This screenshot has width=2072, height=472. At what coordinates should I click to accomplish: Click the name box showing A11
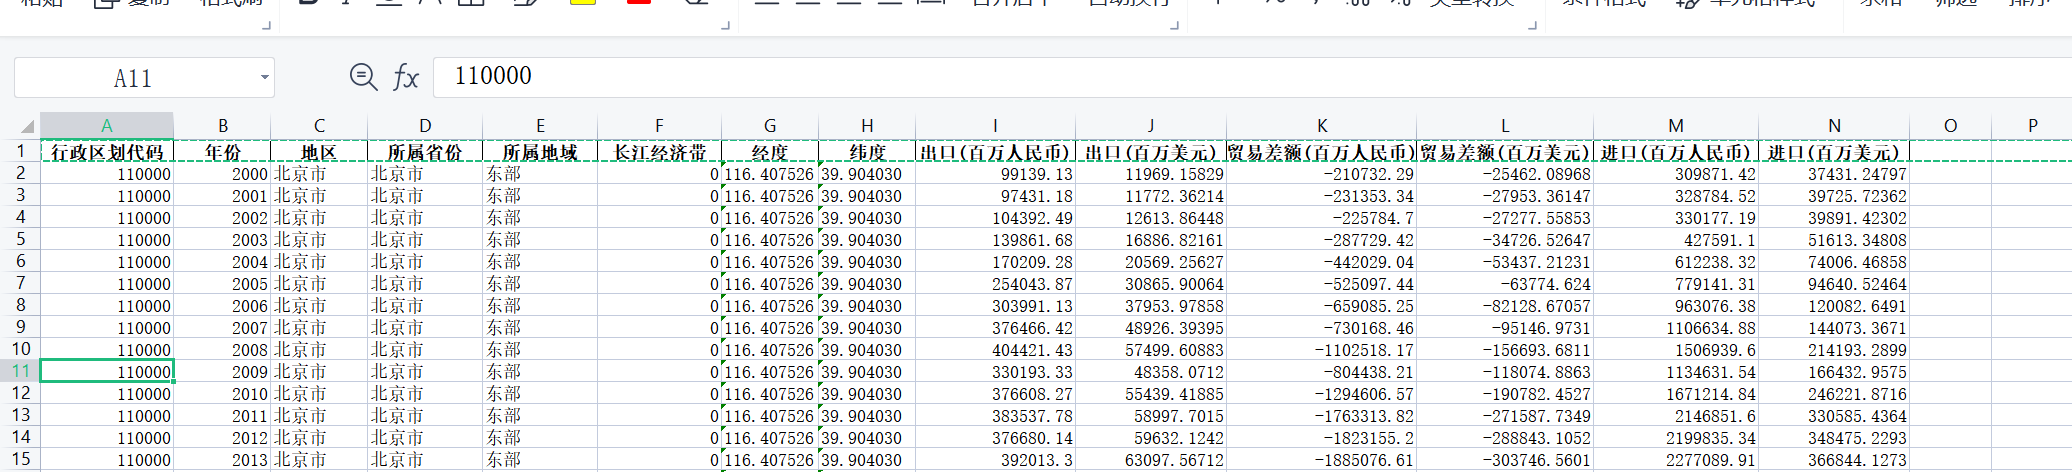[x=132, y=78]
